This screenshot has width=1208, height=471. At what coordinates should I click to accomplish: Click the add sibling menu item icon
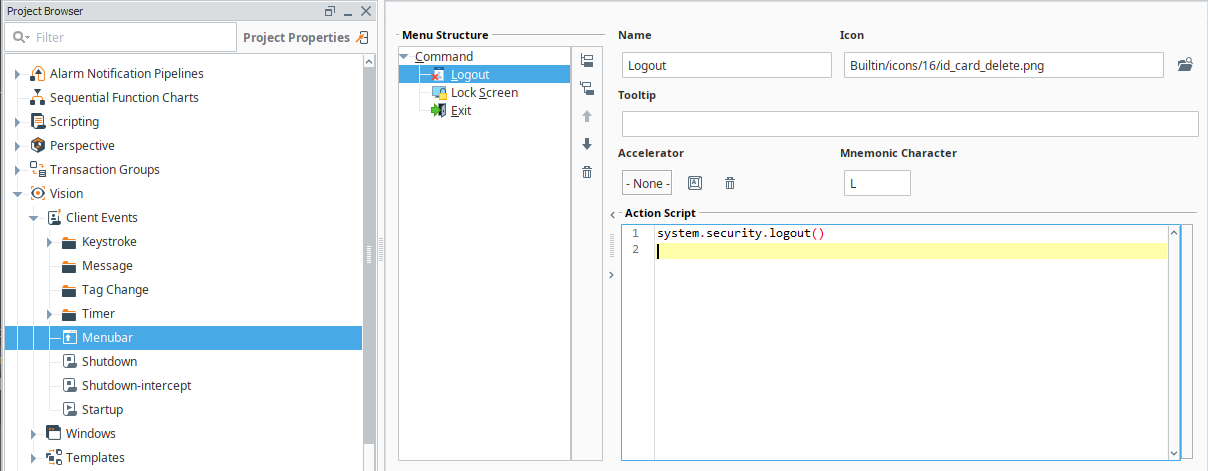point(587,60)
